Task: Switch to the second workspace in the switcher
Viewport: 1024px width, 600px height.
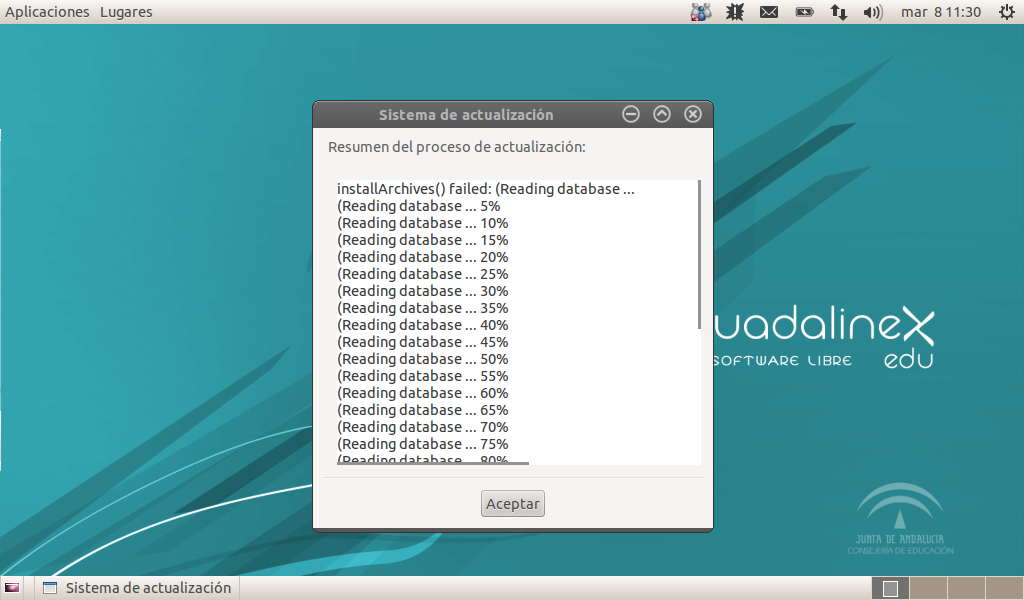Action: [x=928, y=588]
